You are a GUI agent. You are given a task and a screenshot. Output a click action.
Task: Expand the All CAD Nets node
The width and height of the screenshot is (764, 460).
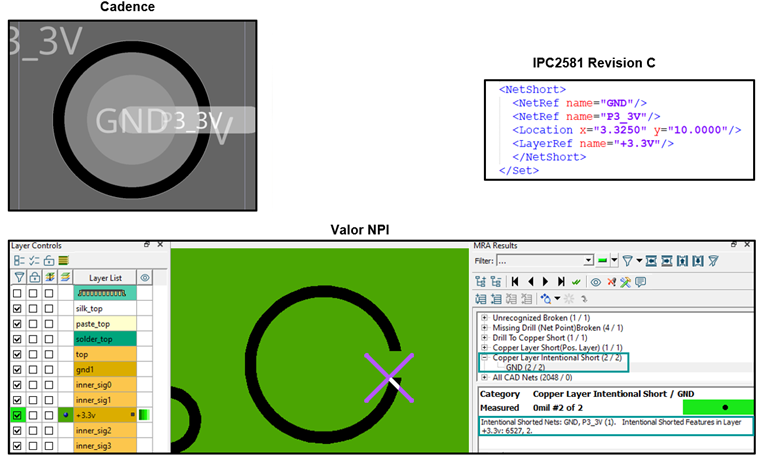pyautogui.click(x=485, y=377)
